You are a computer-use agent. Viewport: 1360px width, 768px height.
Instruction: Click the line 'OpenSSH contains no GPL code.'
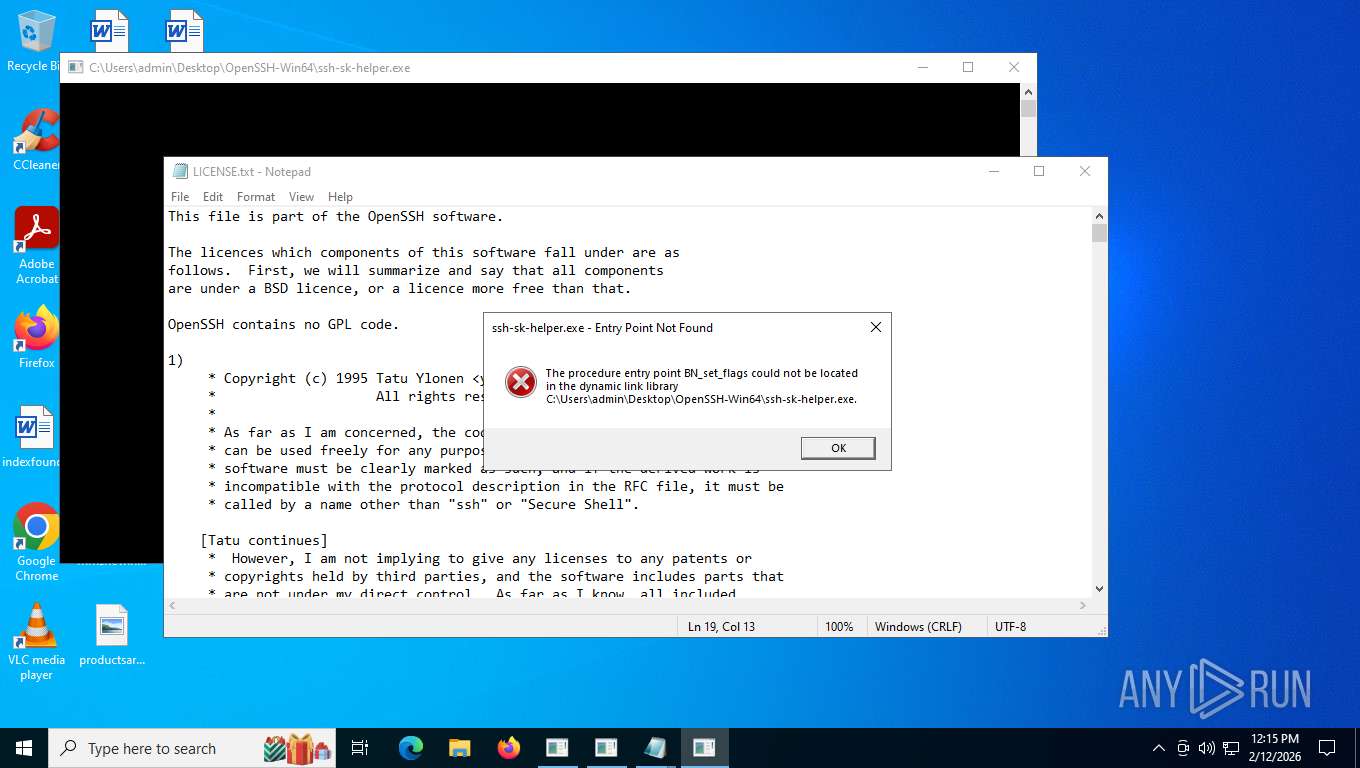click(284, 324)
